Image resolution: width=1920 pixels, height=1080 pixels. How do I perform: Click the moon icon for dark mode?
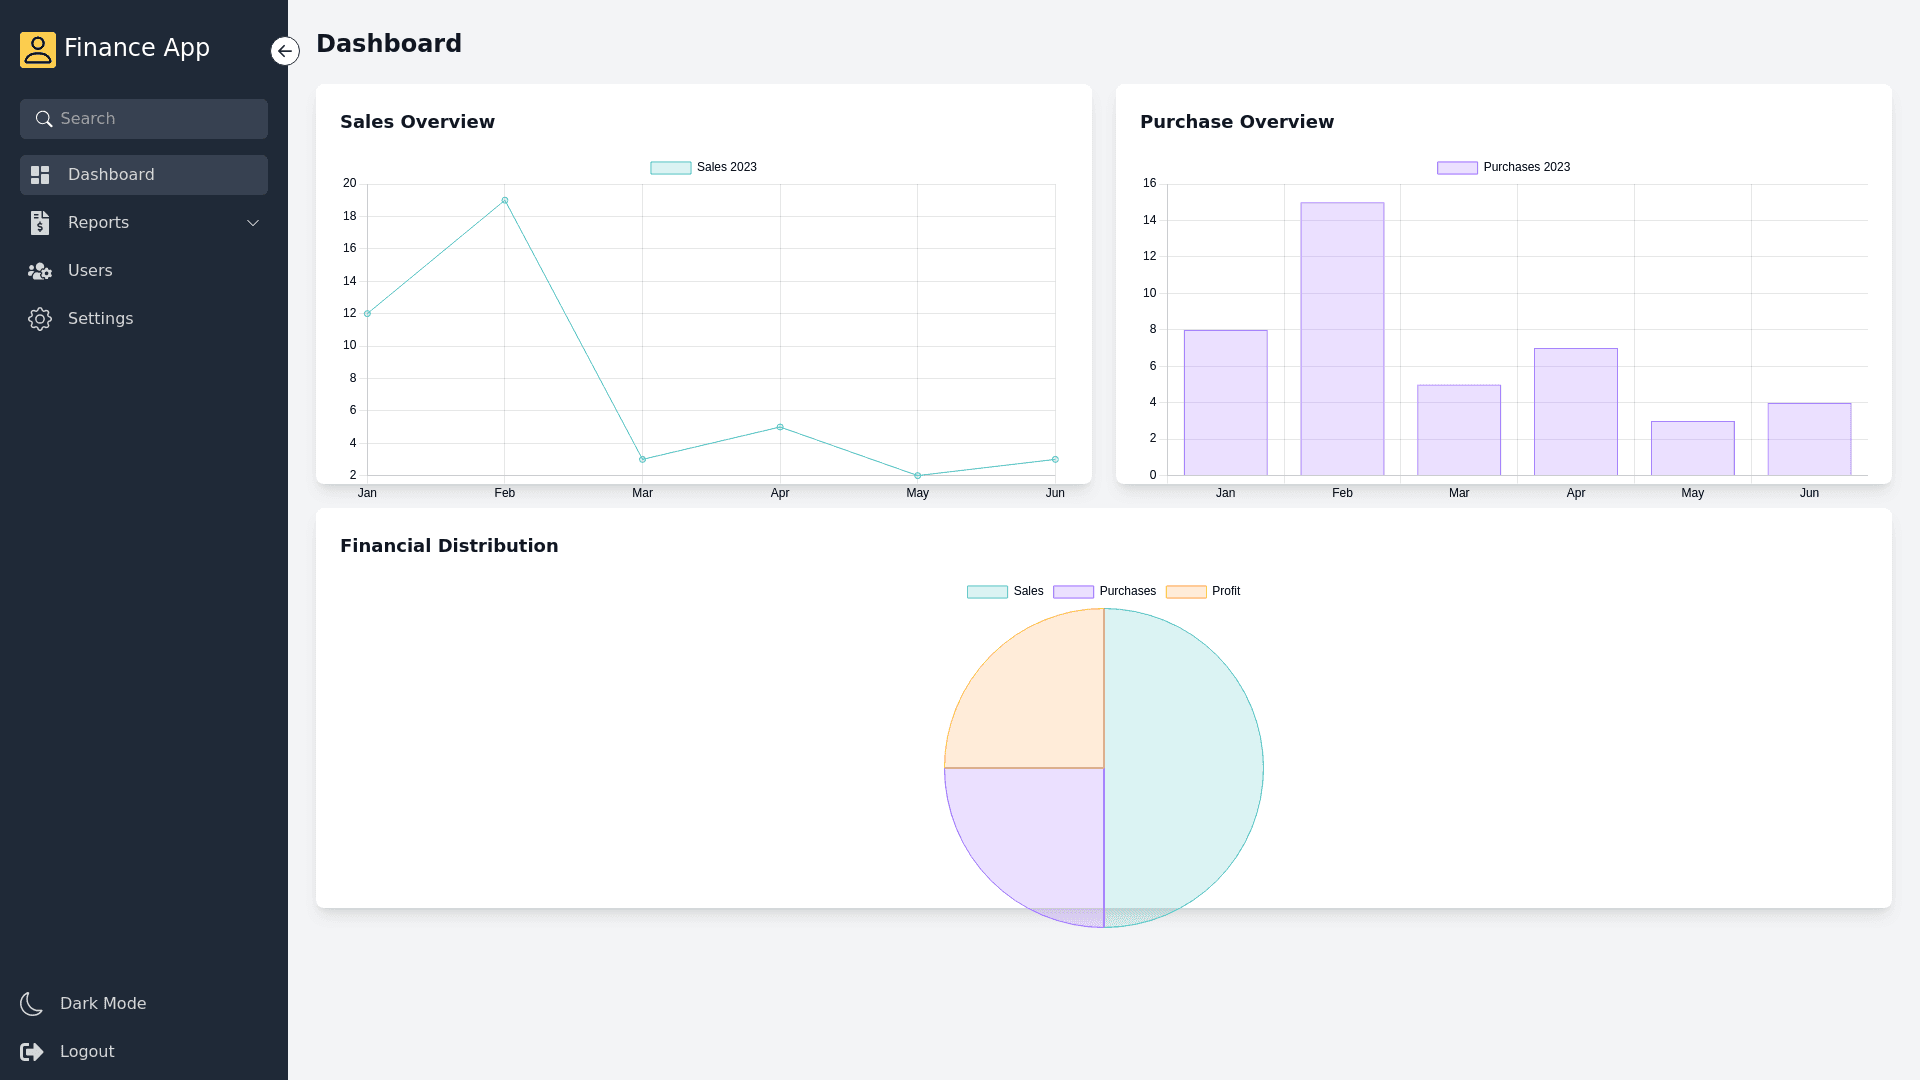[32, 1004]
